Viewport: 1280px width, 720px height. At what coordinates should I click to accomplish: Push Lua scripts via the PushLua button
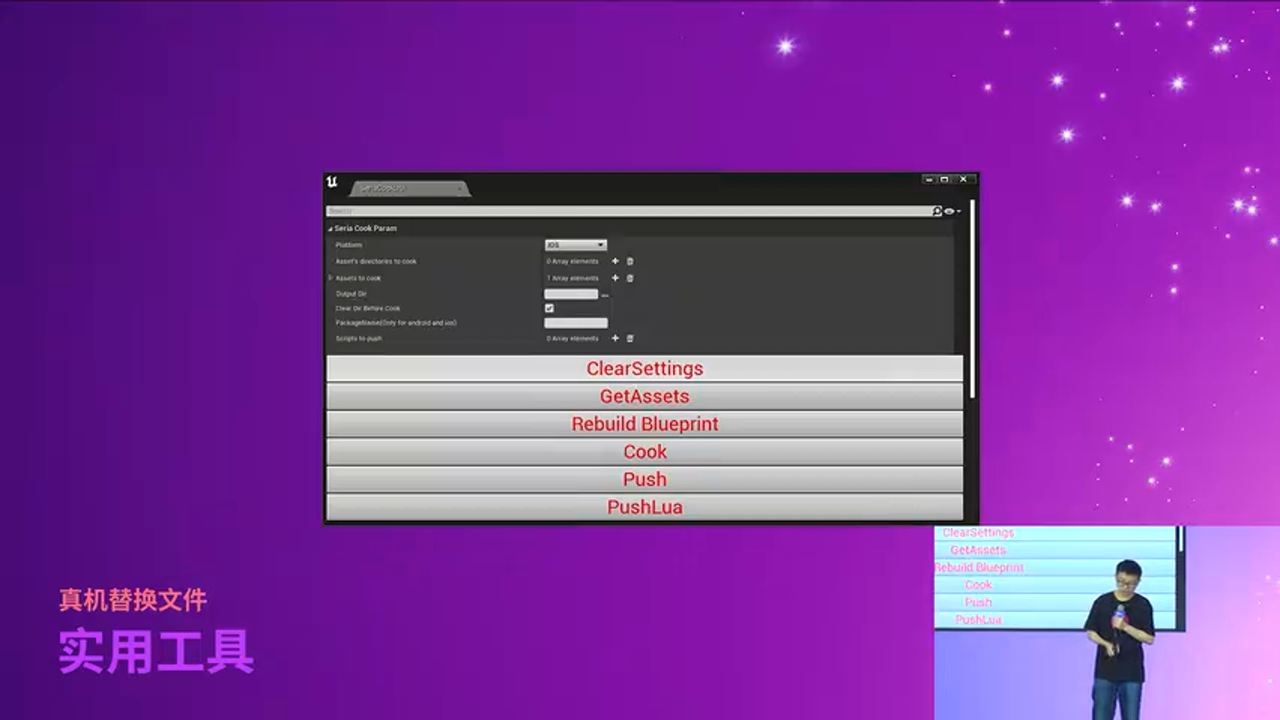644,507
